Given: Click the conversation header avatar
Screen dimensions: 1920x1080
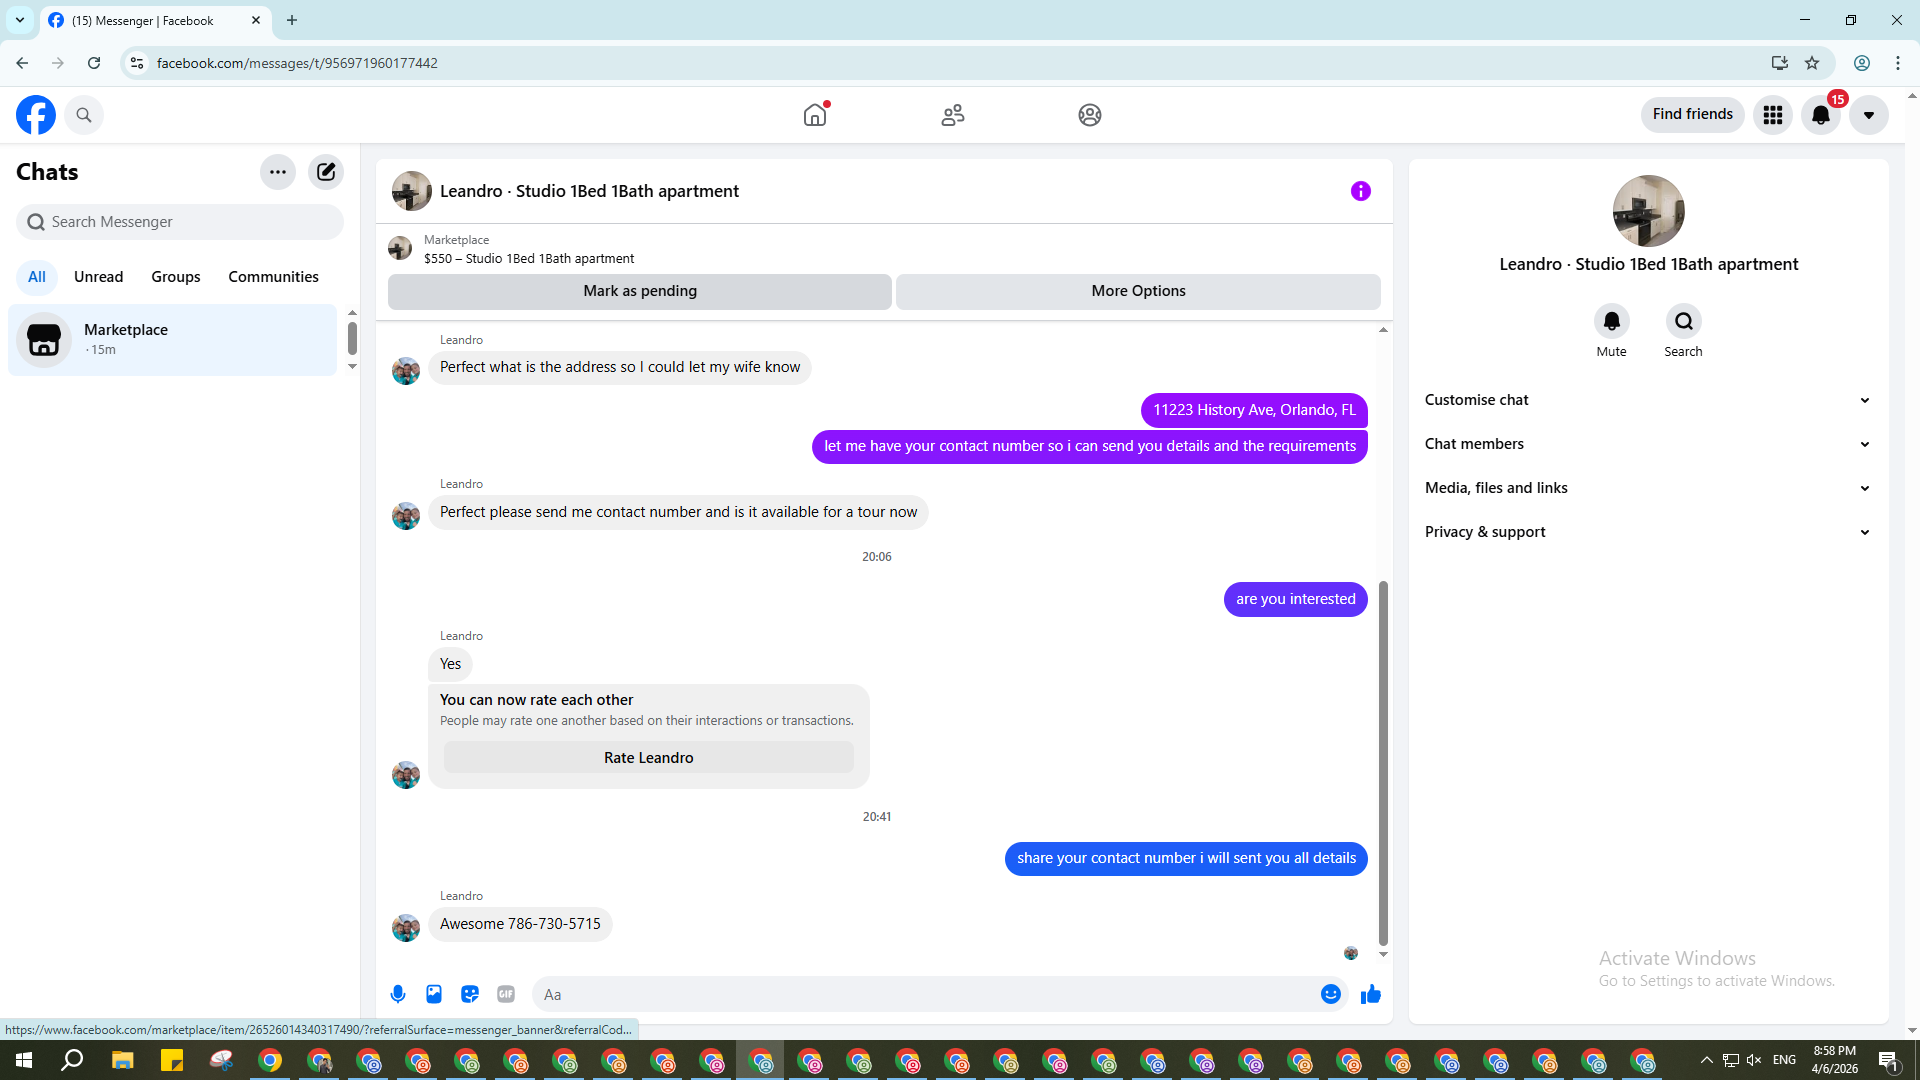Looking at the screenshot, I should [x=412, y=191].
